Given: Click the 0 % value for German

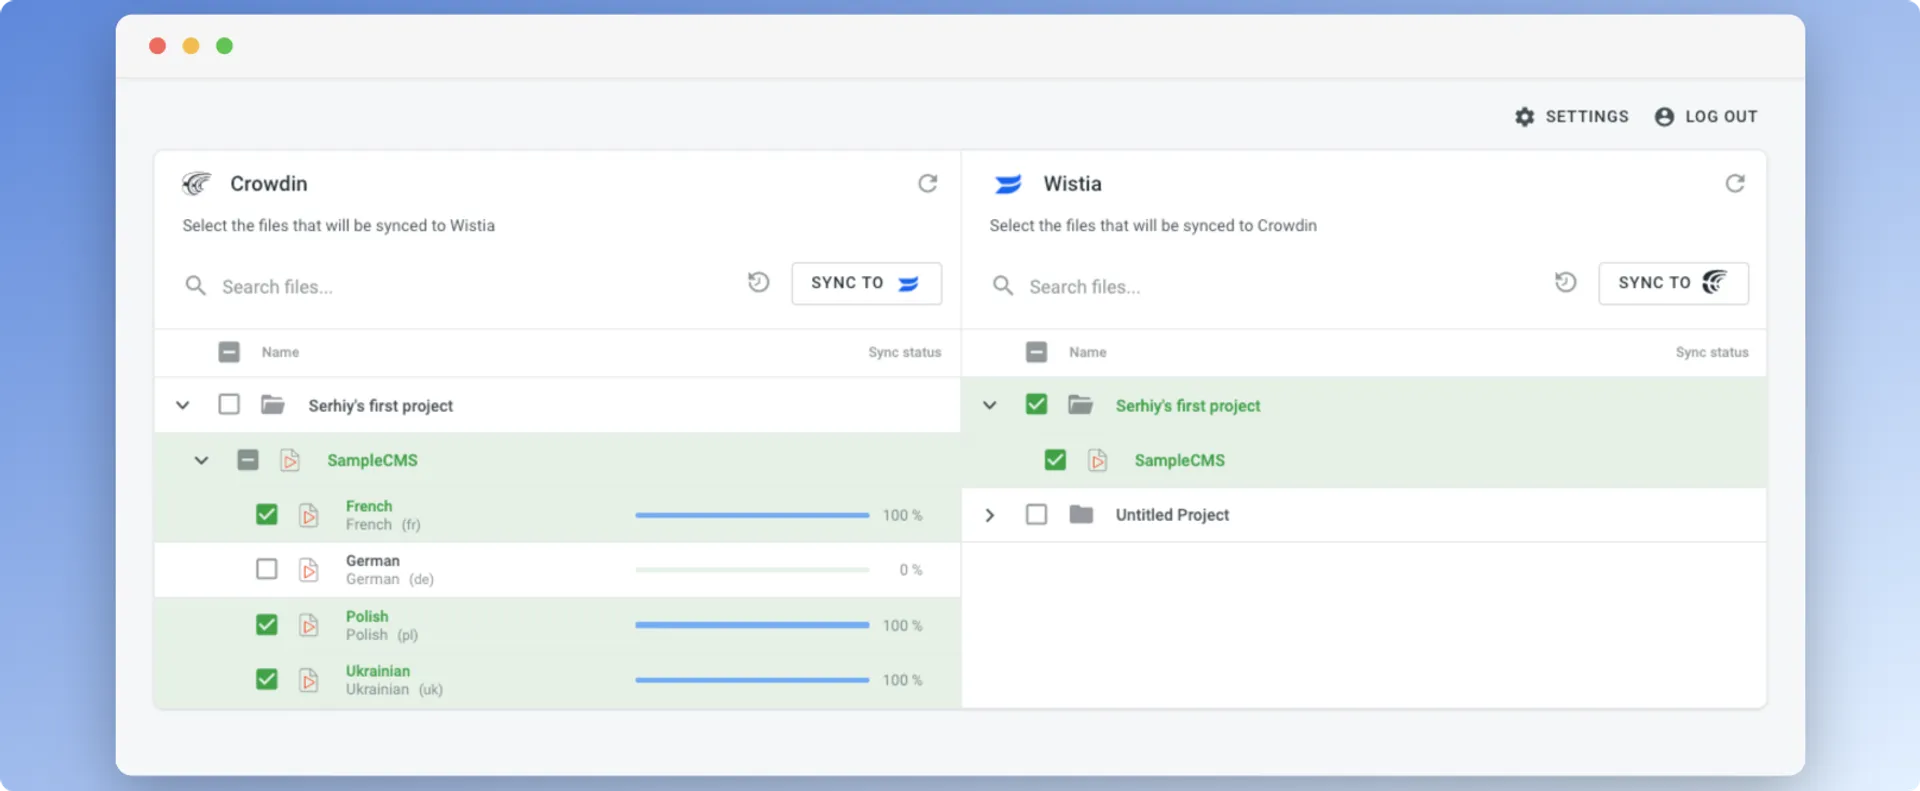Looking at the screenshot, I should [x=910, y=570].
